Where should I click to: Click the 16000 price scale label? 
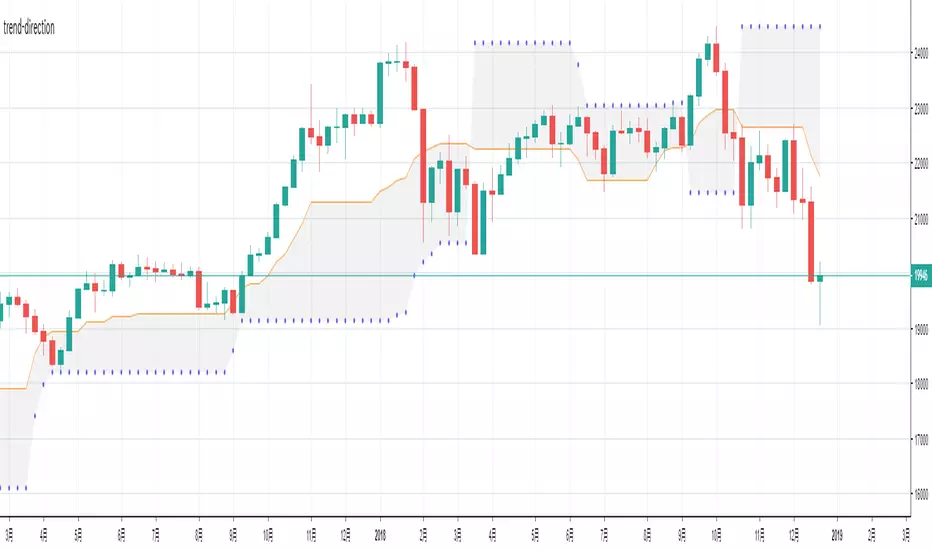click(x=920, y=494)
